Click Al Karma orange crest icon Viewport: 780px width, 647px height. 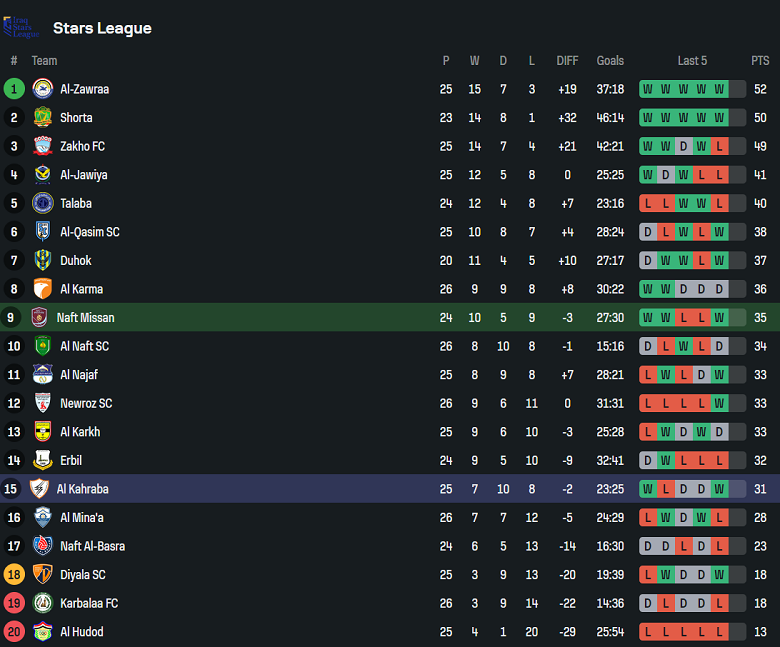42,289
